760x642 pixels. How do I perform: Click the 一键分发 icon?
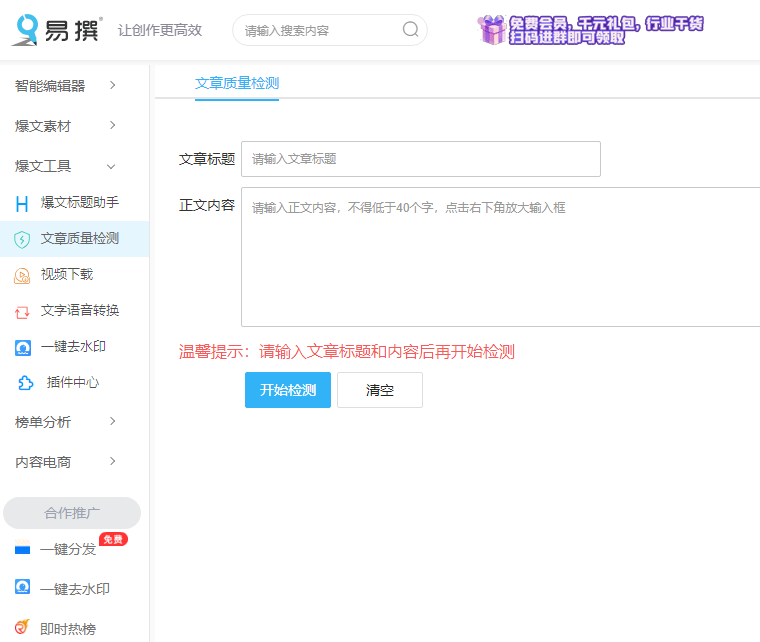(x=22, y=548)
